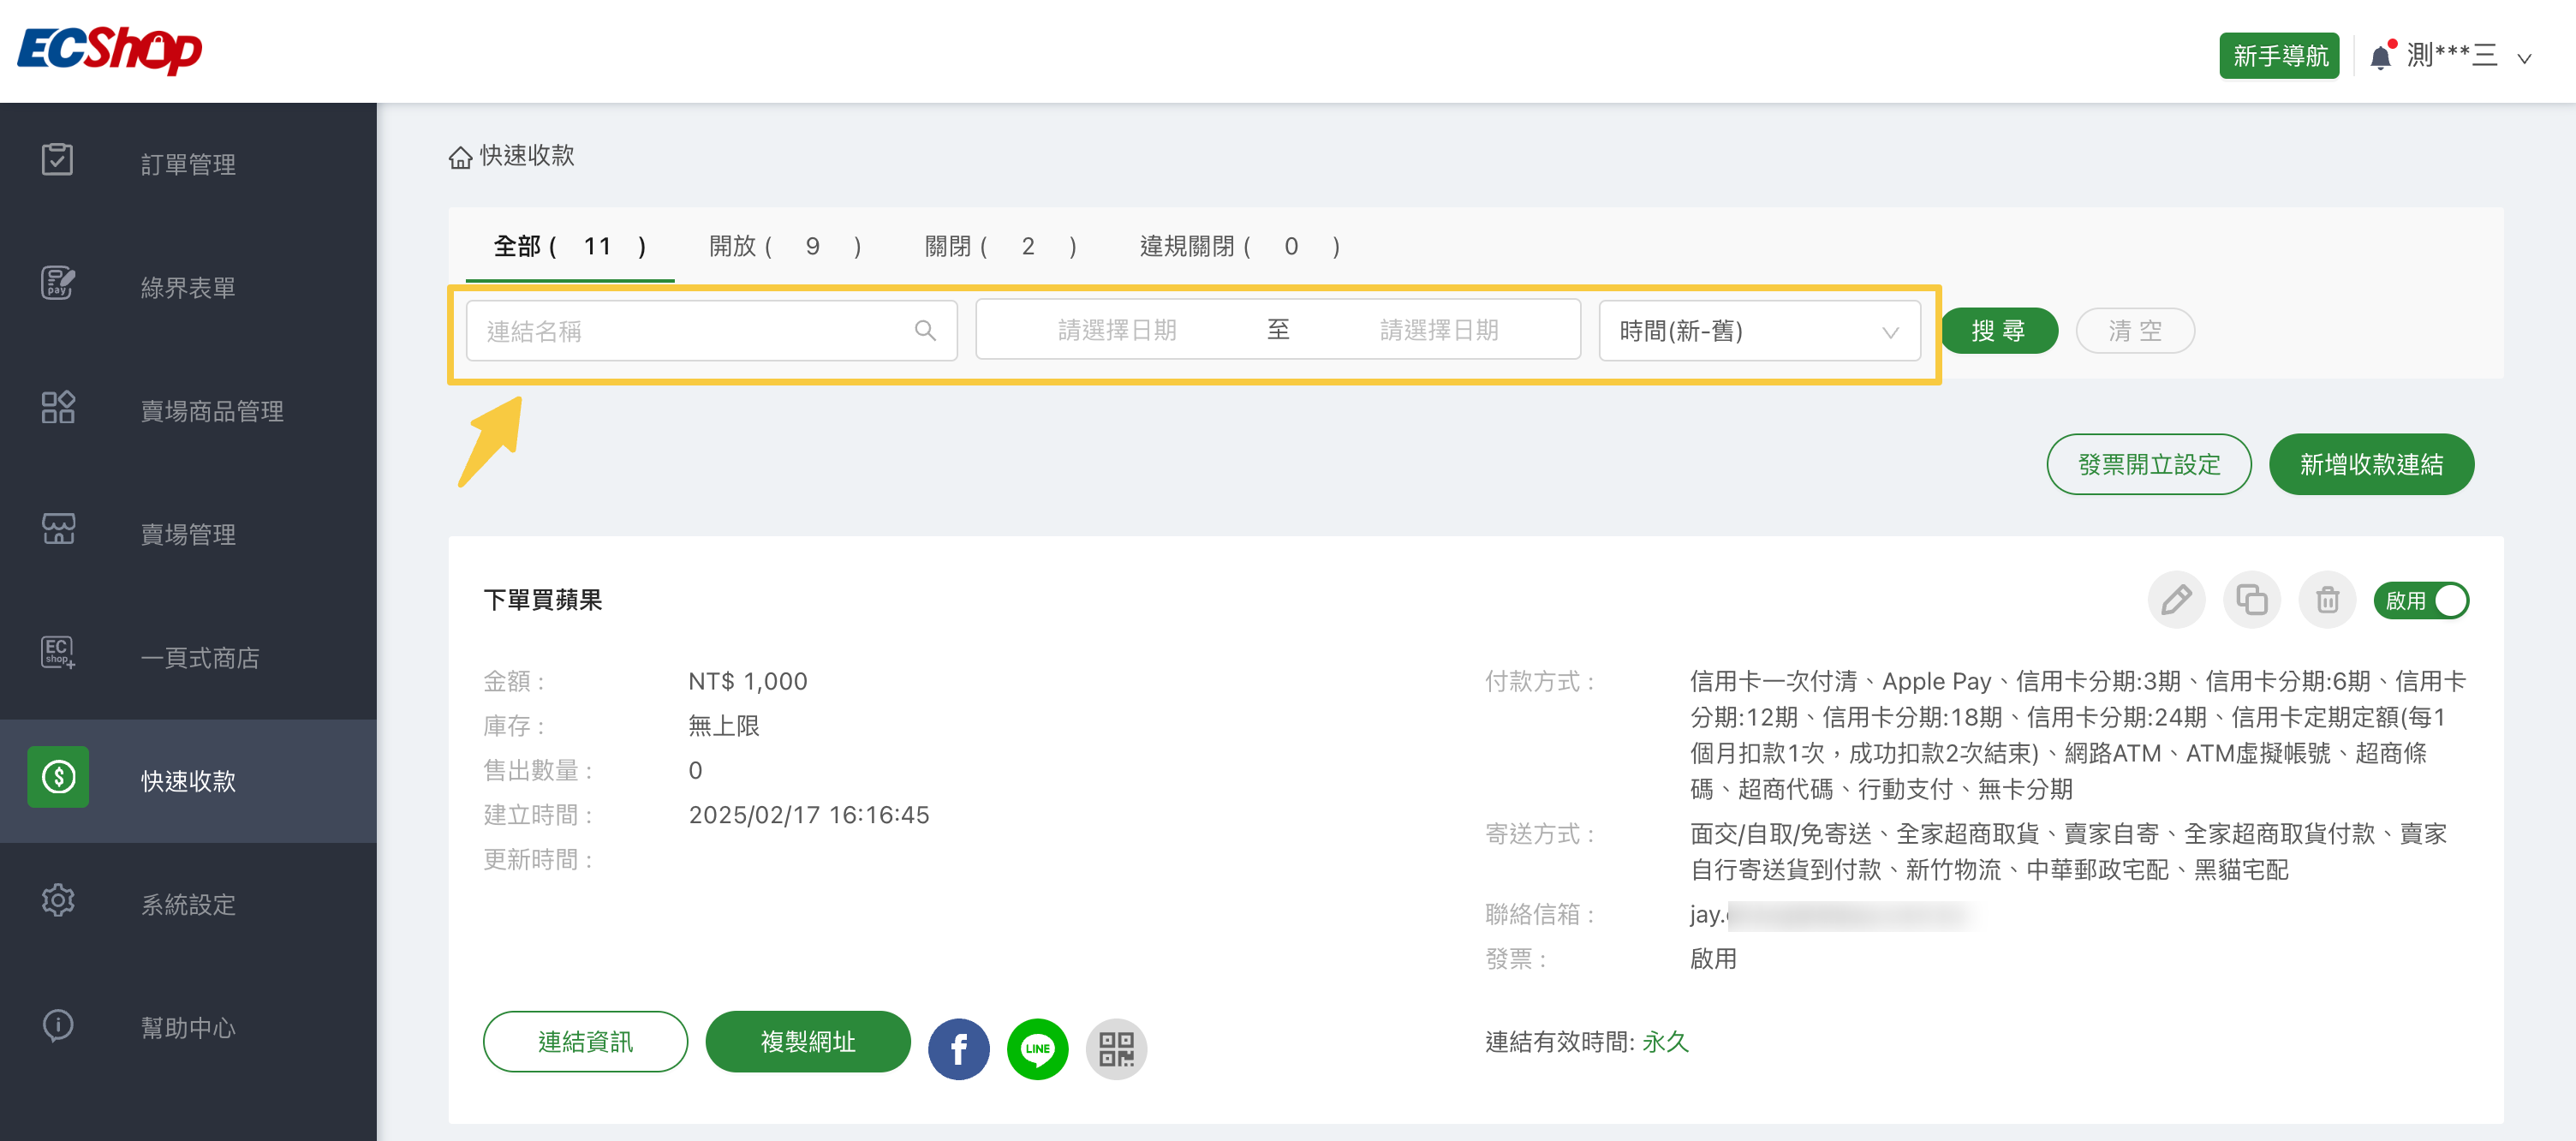
Task: Share link via Facebook icon
Action: tap(959, 1049)
